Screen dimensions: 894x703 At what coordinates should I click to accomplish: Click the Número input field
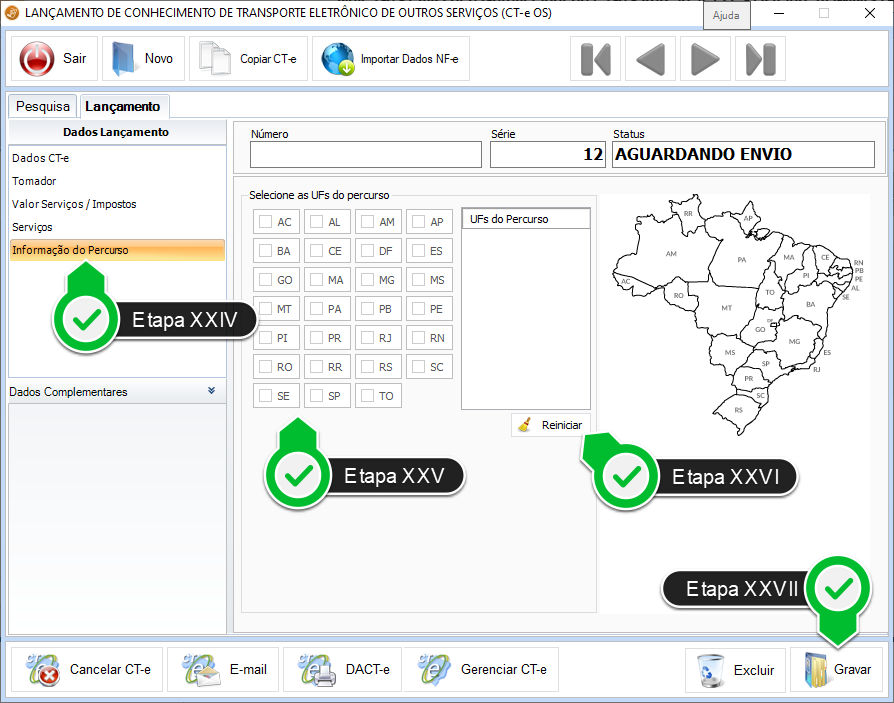click(365, 154)
